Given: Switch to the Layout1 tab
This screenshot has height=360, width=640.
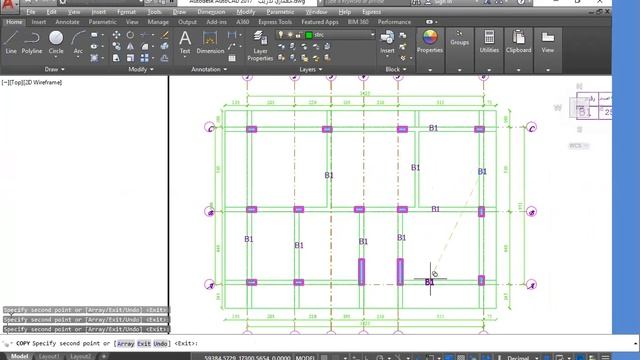Looking at the screenshot, I should [x=49, y=356].
